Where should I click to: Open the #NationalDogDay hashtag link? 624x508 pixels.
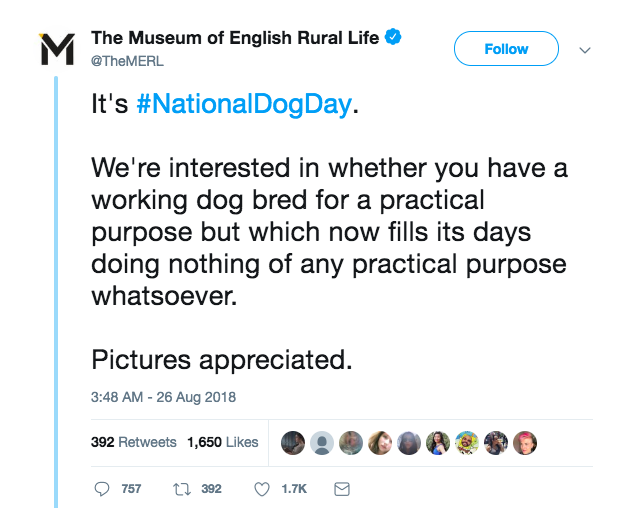(x=243, y=104)
